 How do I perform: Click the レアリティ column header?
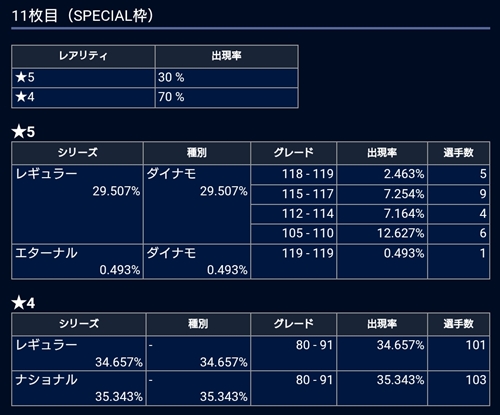(83, 56)
